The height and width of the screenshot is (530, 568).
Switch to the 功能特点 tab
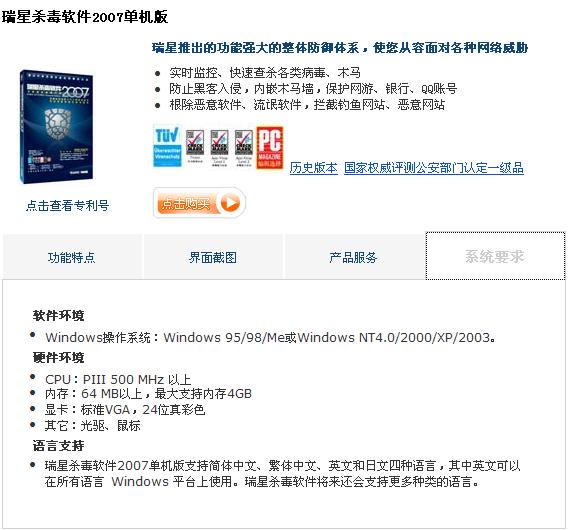[x=72, y=257]
